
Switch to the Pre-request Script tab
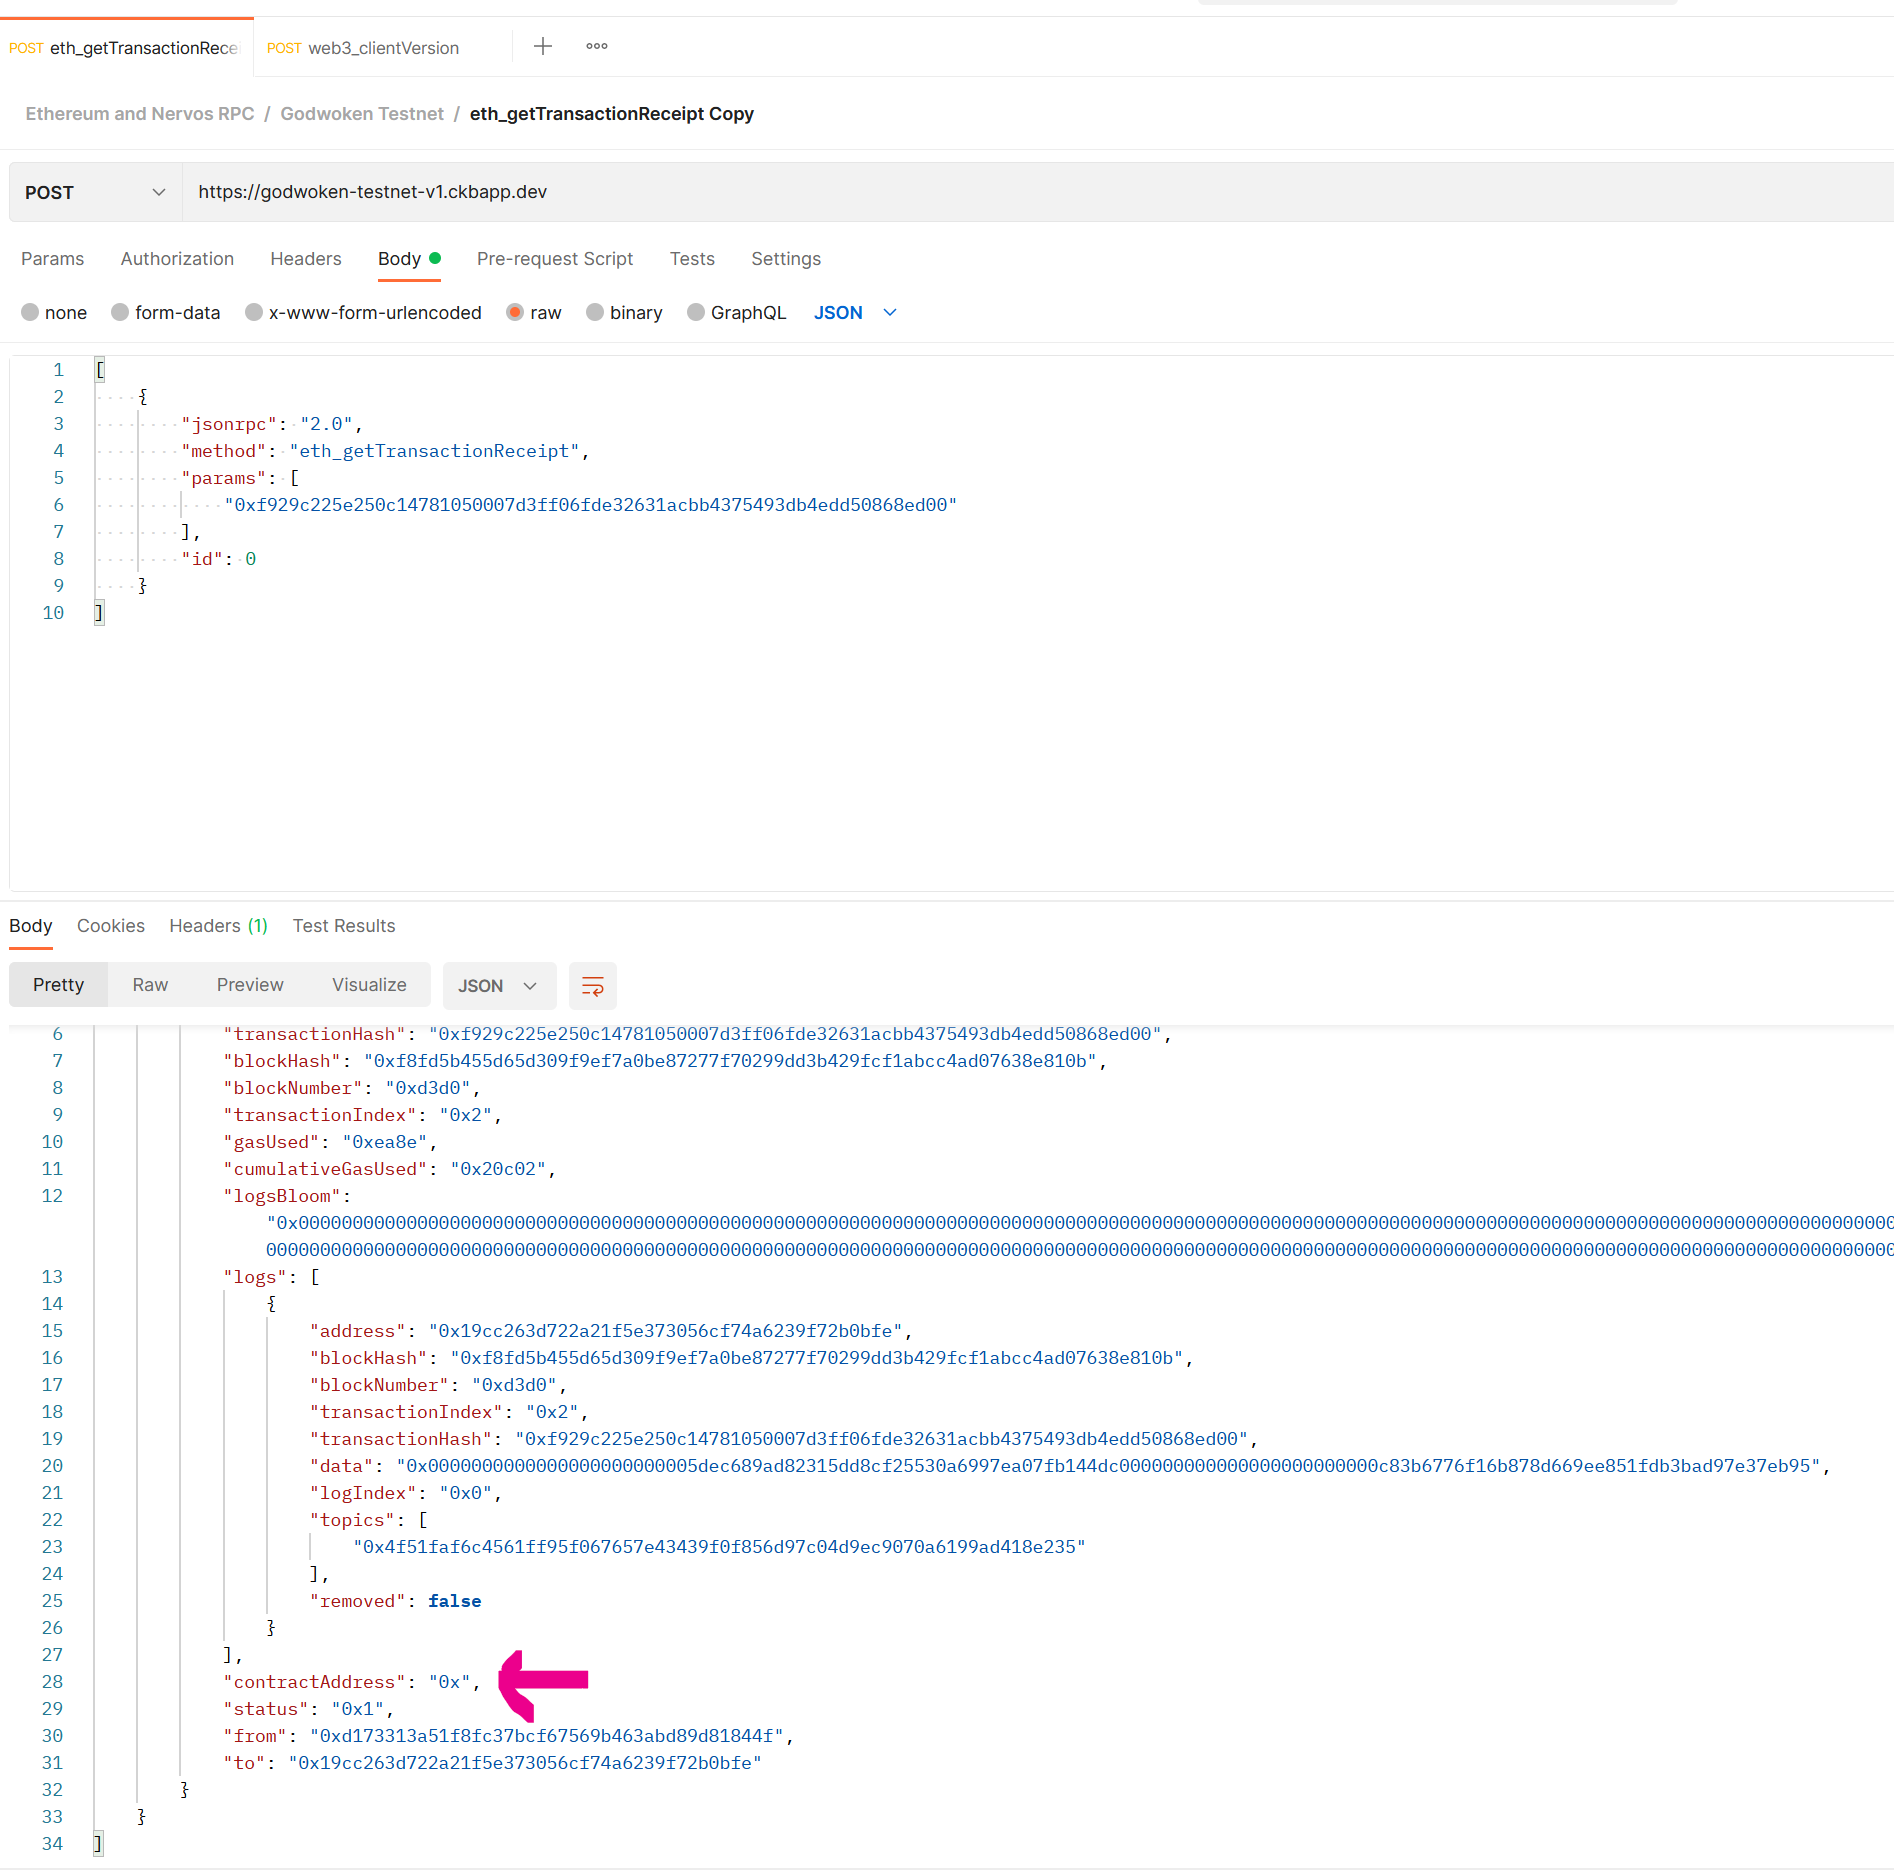click(x=555, y=258)
